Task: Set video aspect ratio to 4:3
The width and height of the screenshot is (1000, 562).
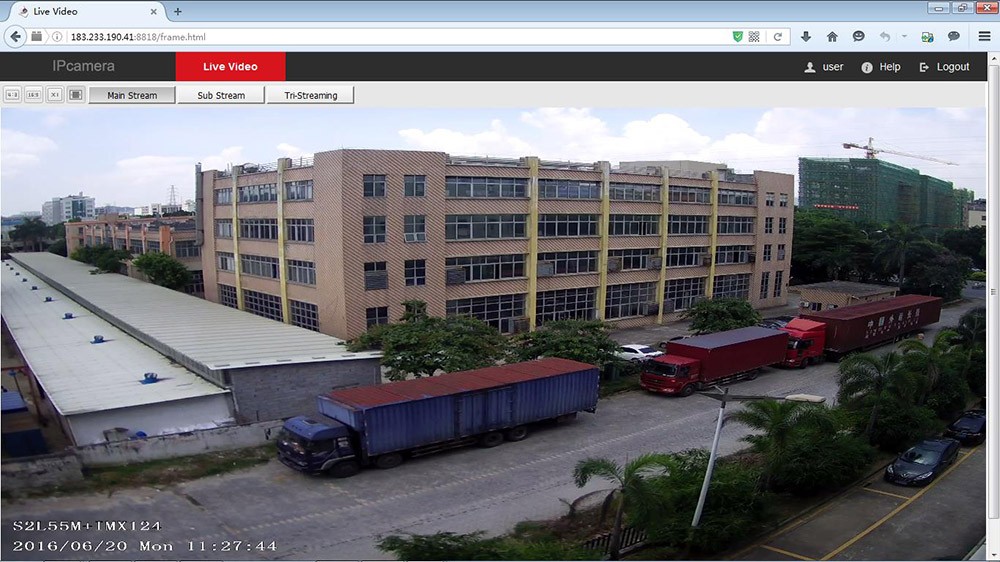Action: (x=12, y=95)
